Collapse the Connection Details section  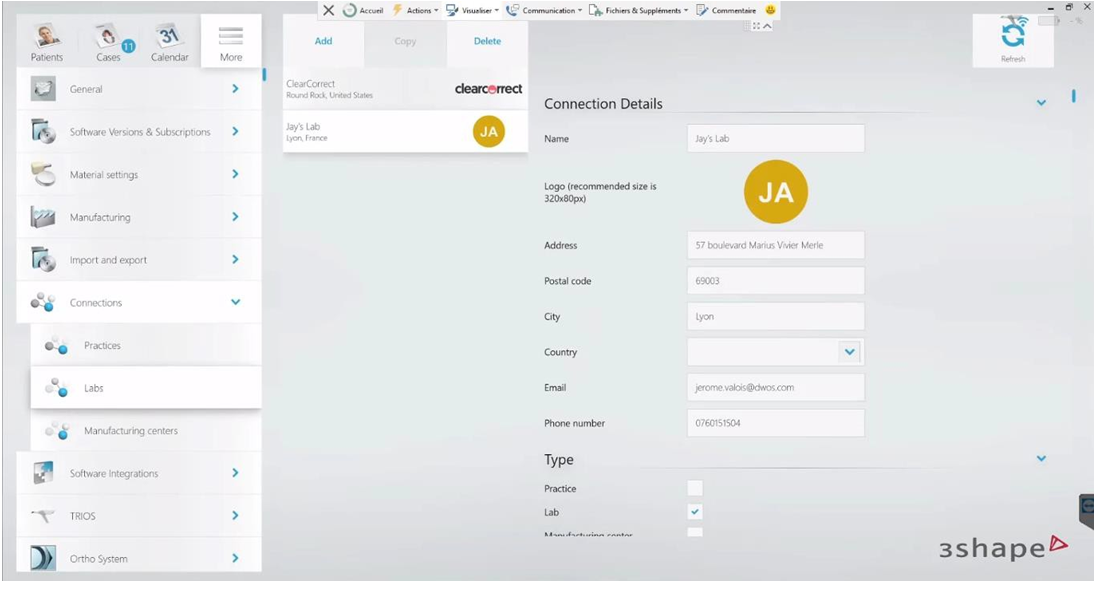coord(1041,103)
